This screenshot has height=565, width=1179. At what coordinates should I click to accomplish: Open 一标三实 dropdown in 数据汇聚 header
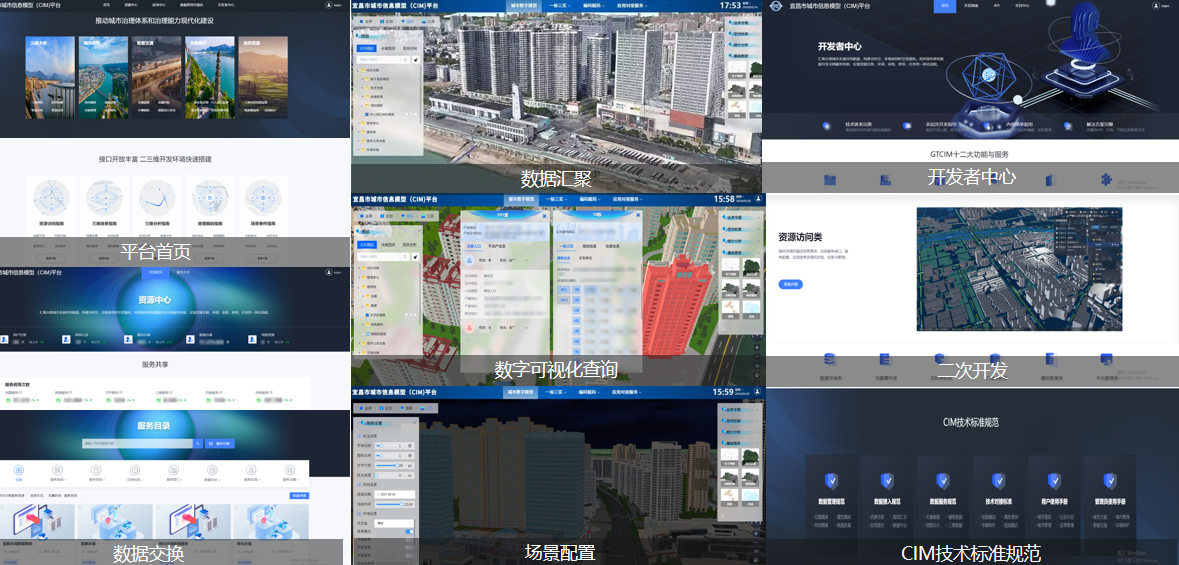point(559,5)
